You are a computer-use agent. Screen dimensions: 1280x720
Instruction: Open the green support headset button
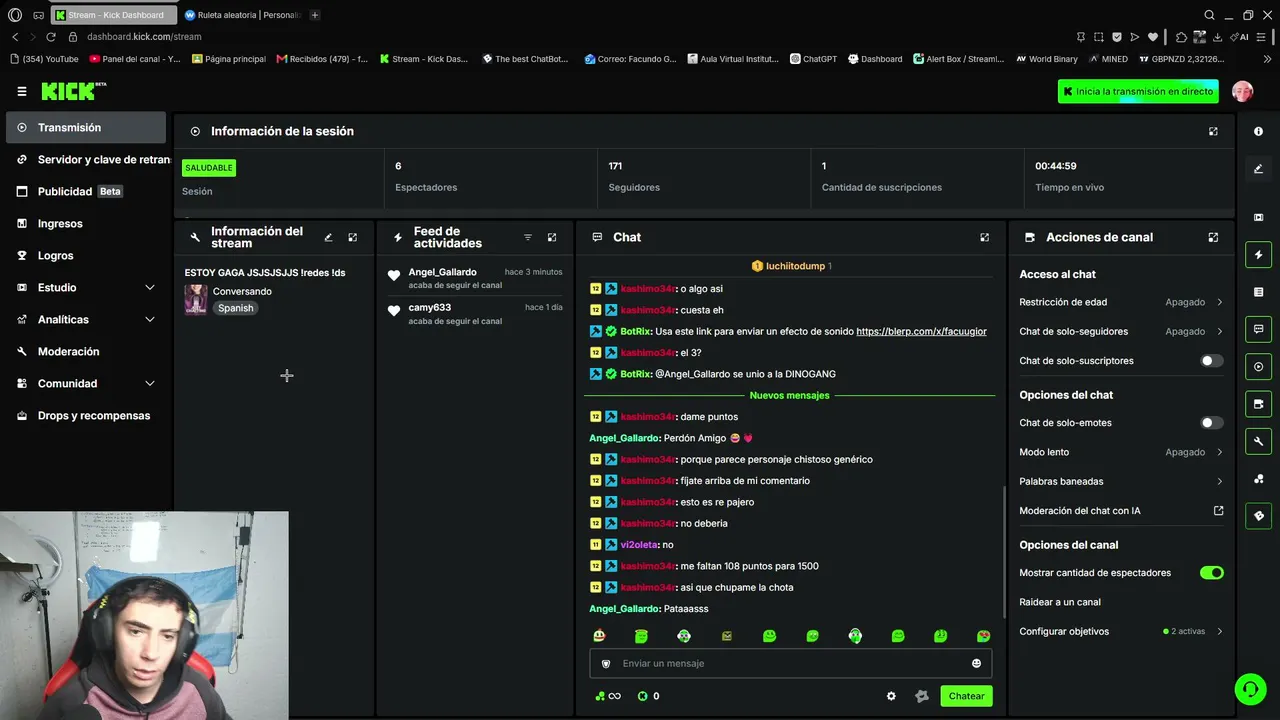[1250, 688]
